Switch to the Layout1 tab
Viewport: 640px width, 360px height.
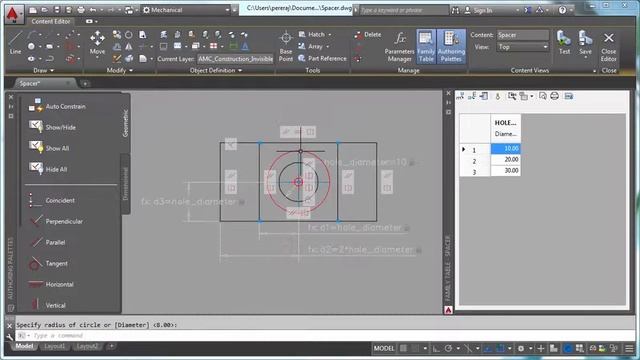[54, 346]
